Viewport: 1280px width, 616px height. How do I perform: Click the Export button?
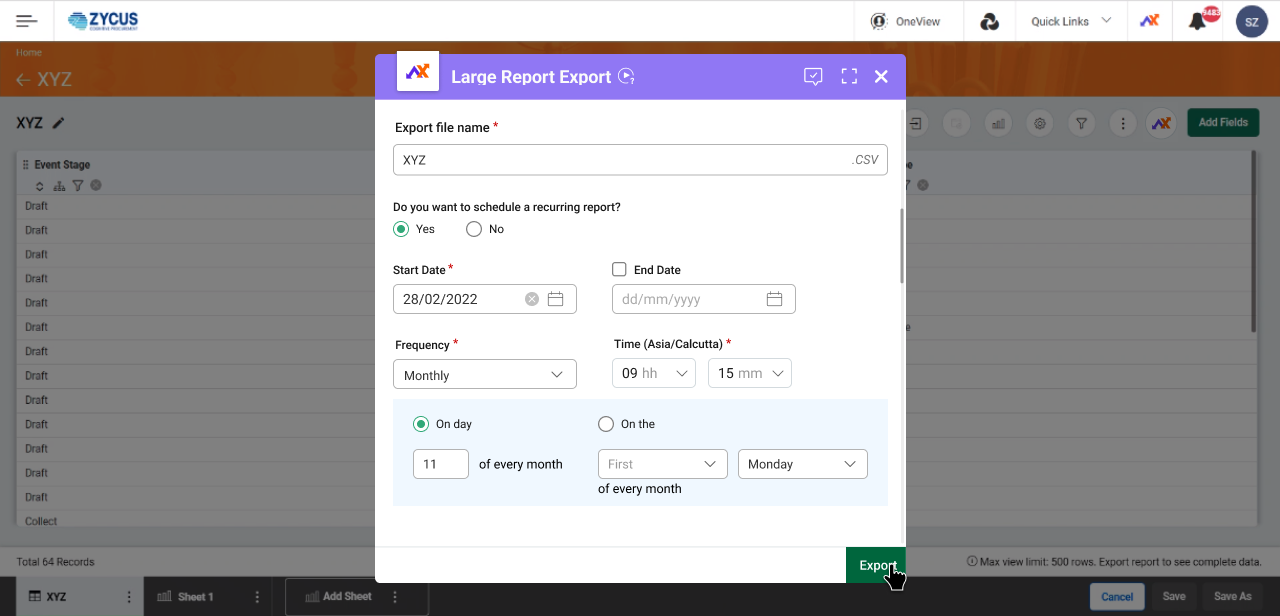pos(875,565)
